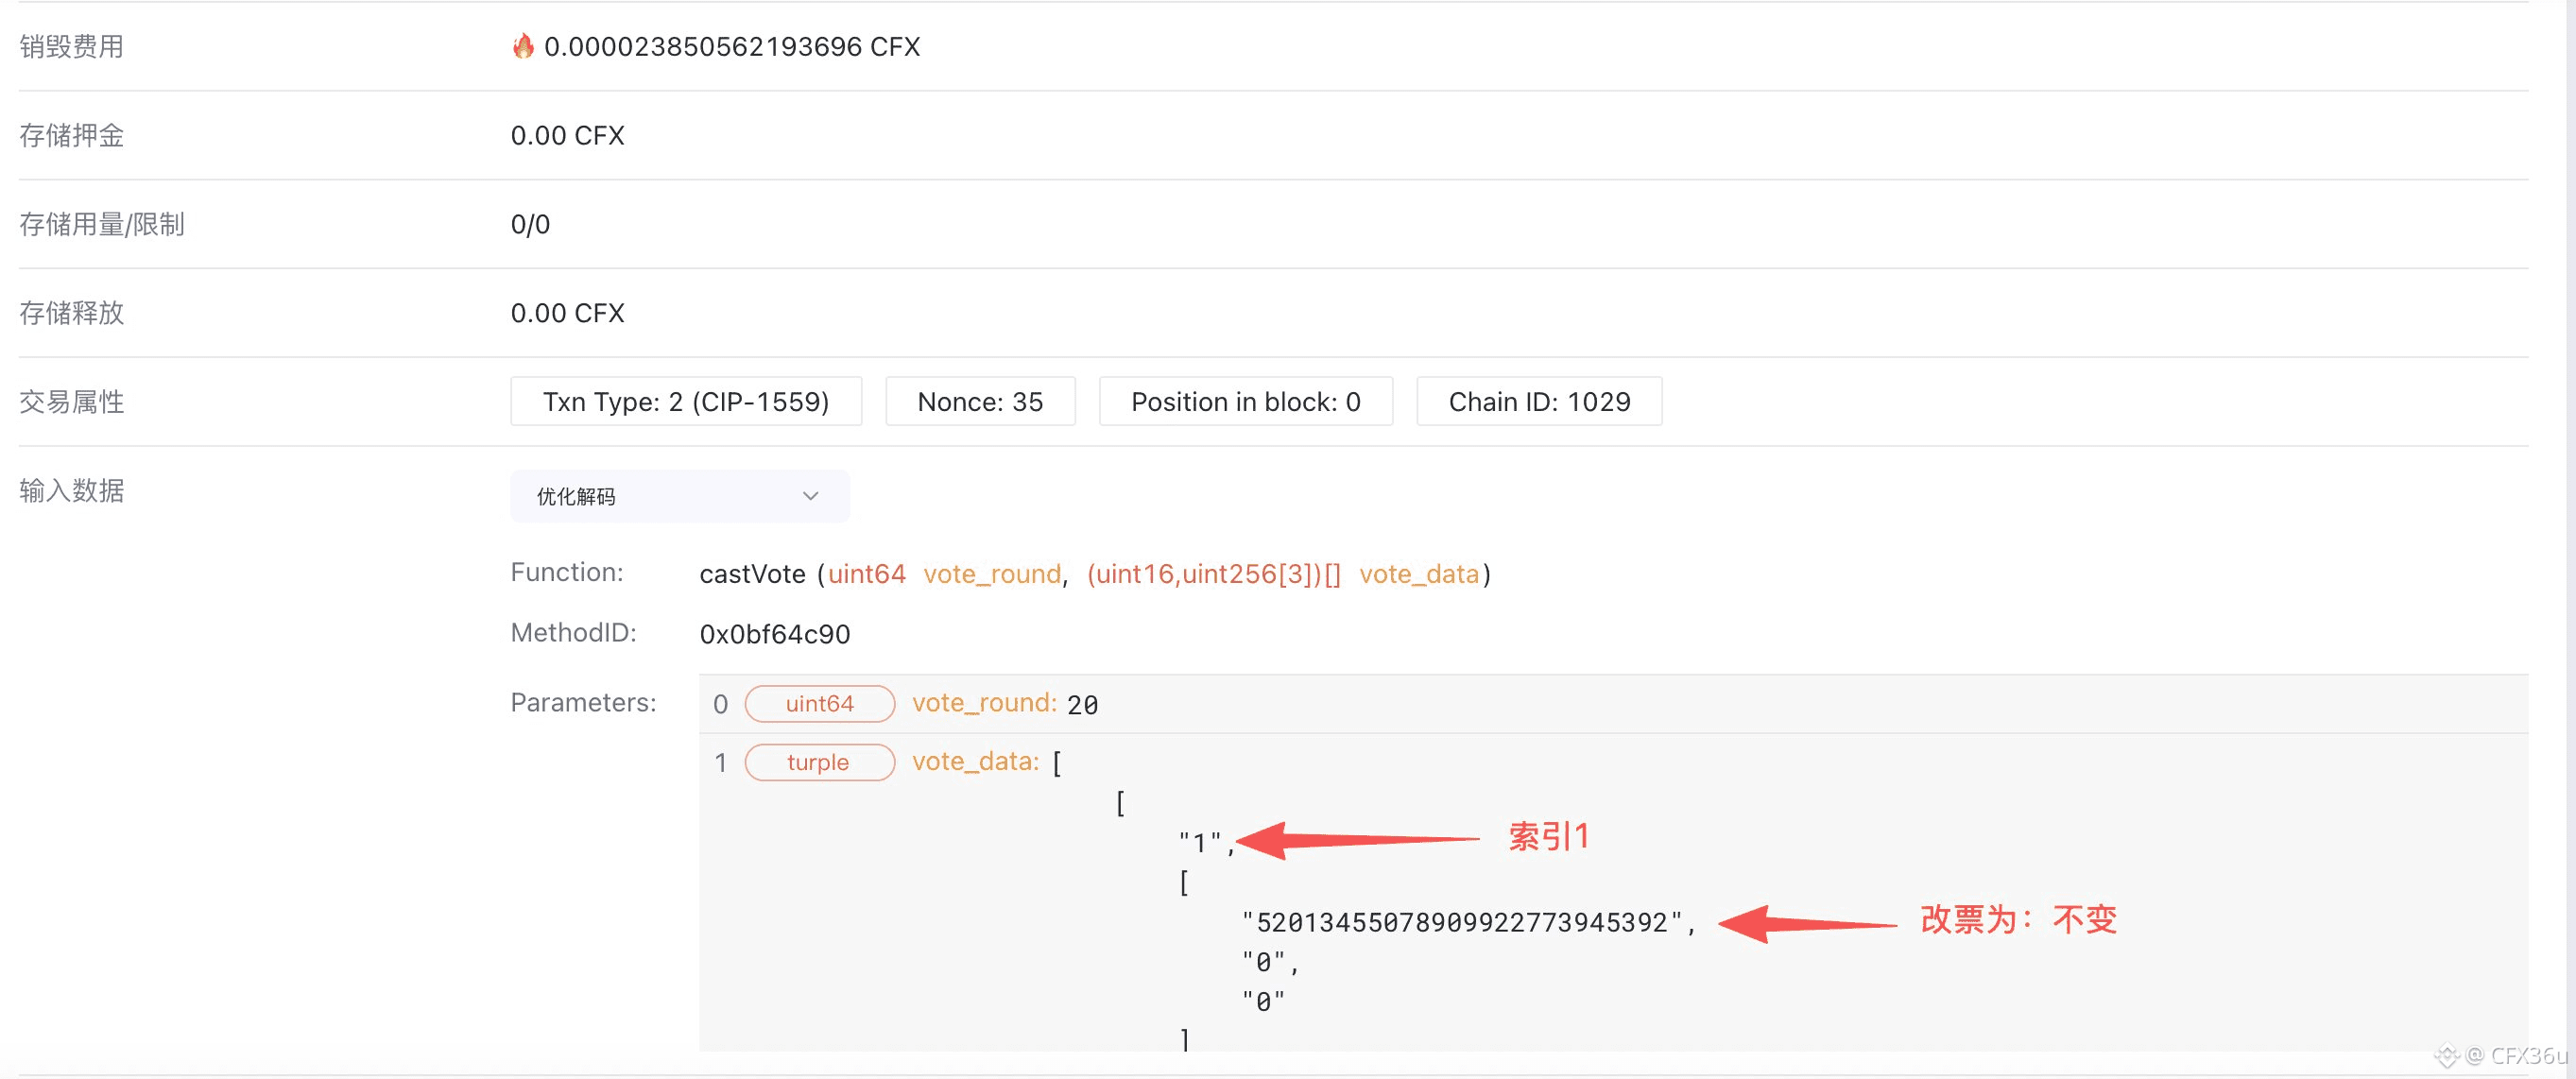Click the vote_data parameter label
This screenshot has height=1079, width=2576.
pyautogui.click(x=975, y=762)
